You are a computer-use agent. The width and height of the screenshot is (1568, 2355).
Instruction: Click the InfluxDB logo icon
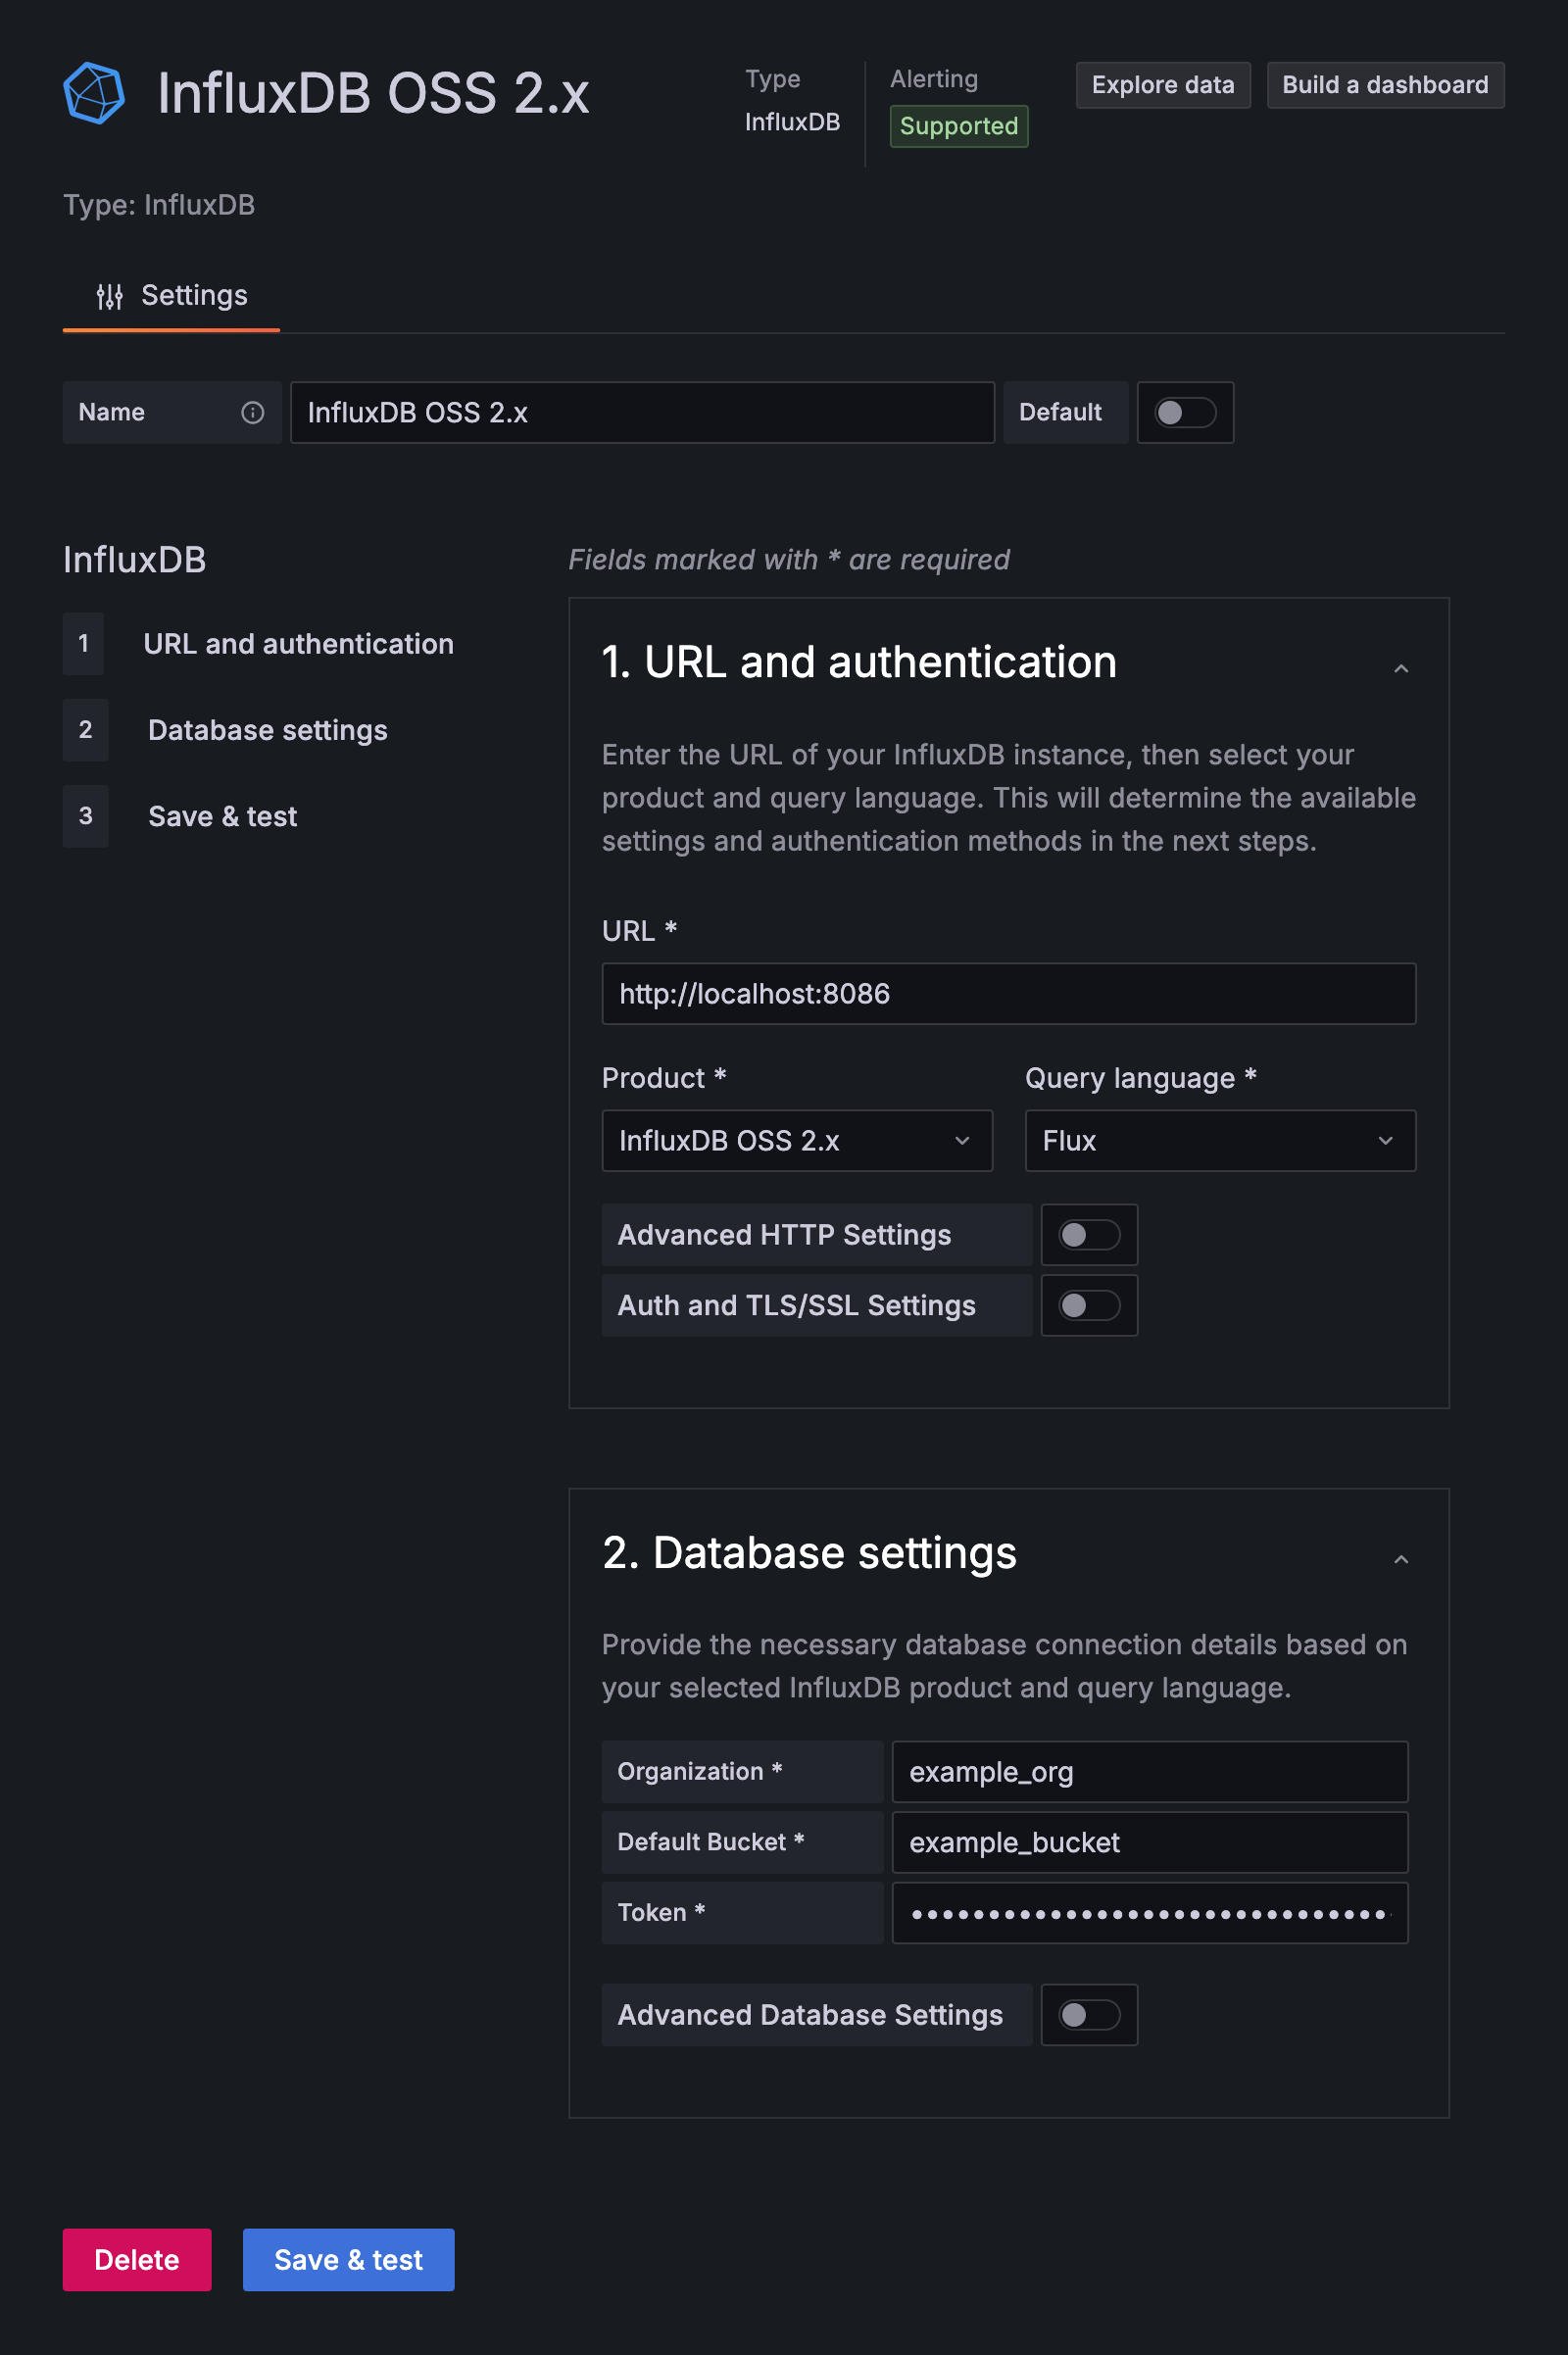pyautogui.click(x=92, y=92)
